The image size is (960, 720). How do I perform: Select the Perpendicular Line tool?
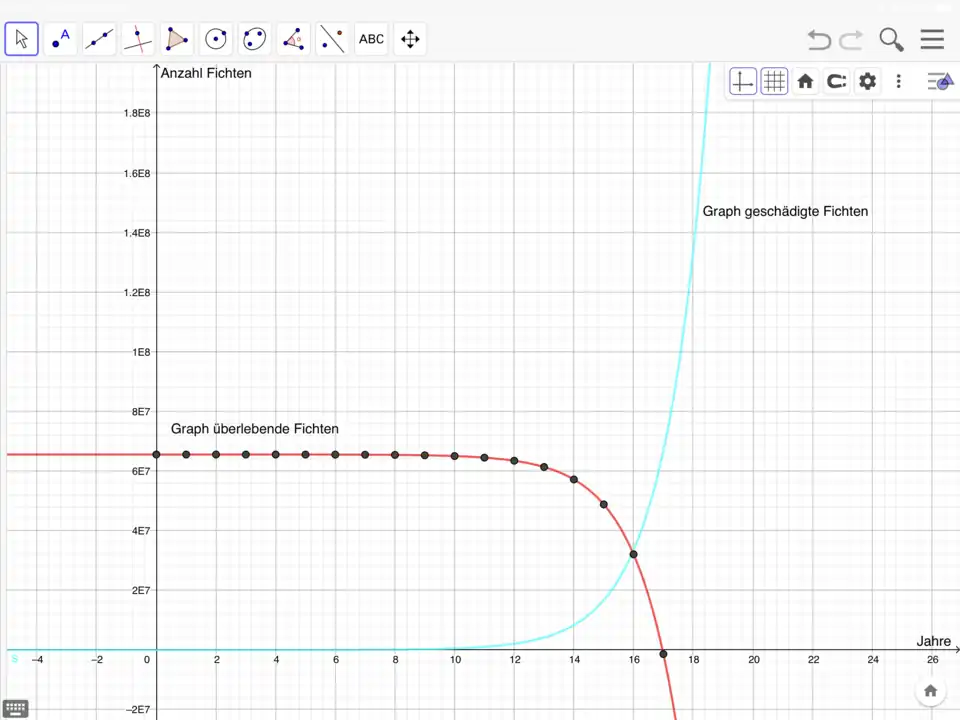click(x=138, y=39)
